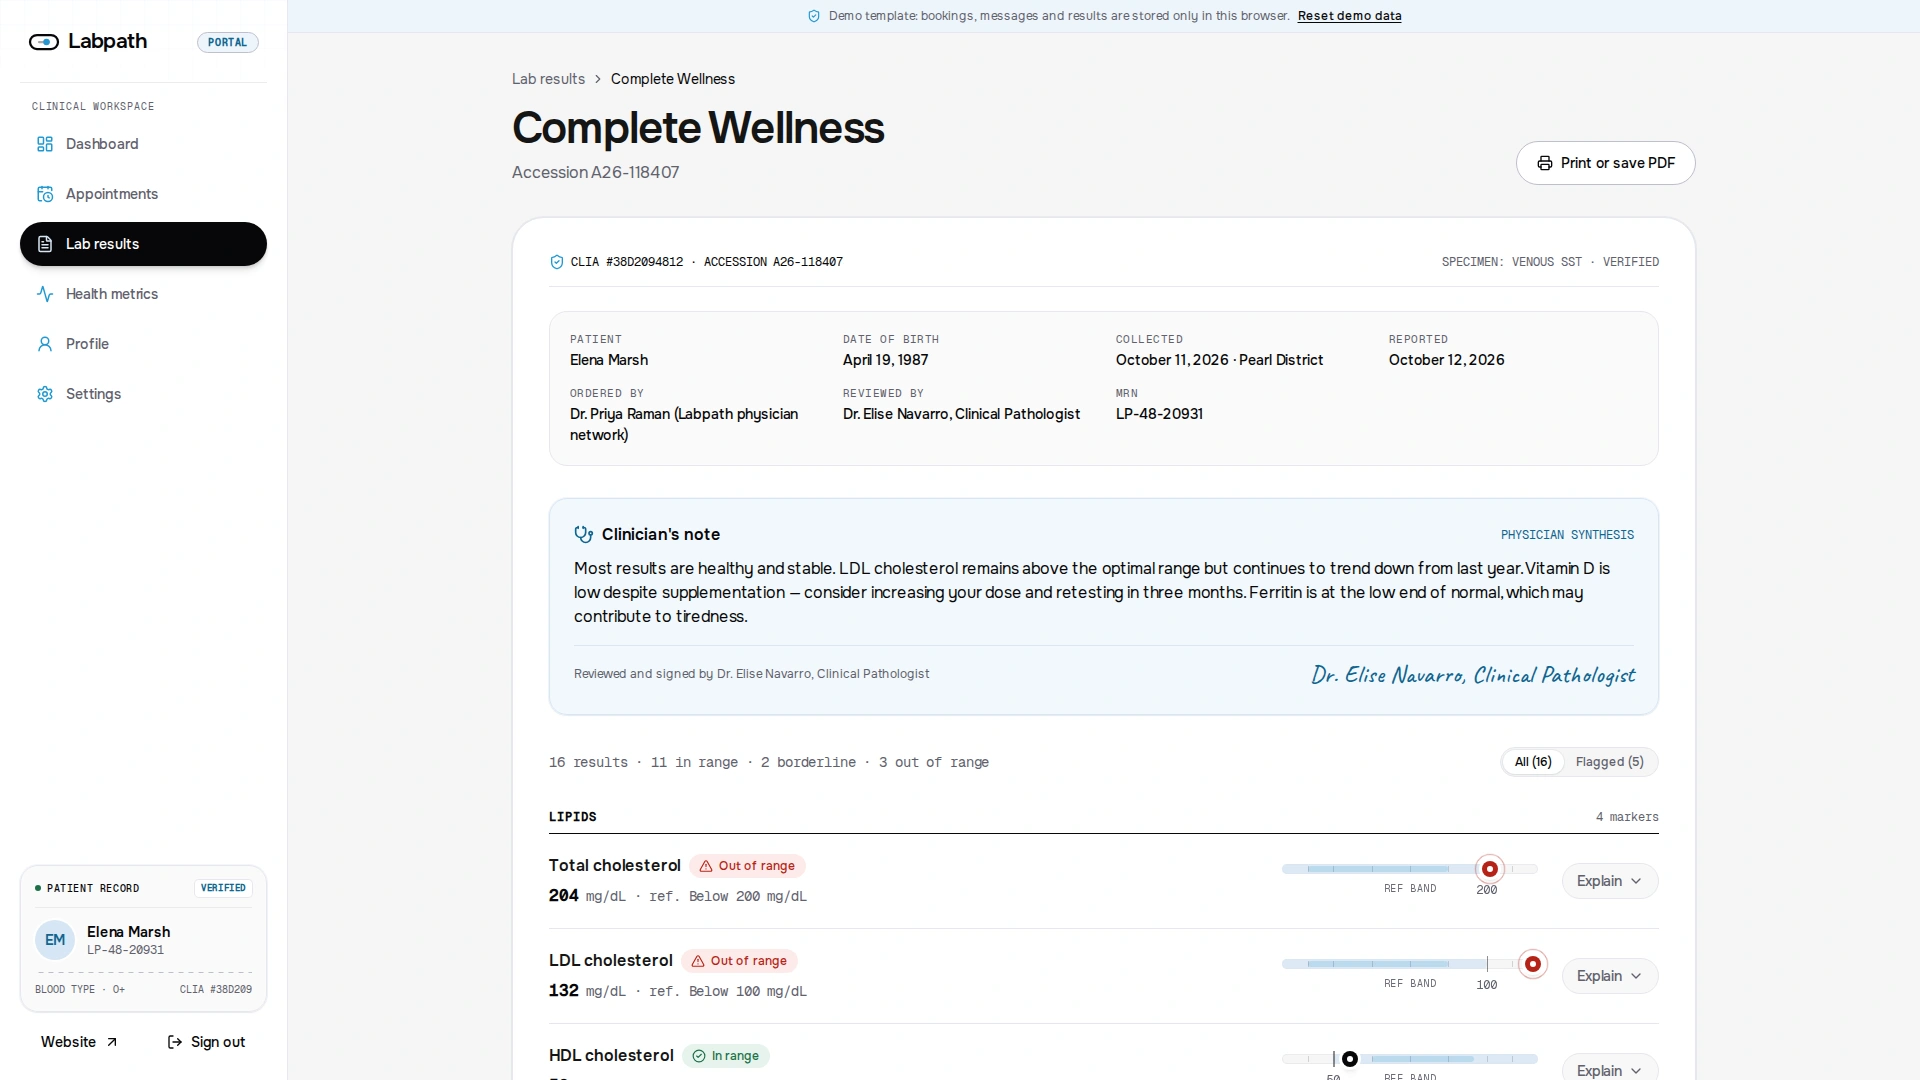
Task: Click the shield icon in demo banner
Action: pos(814,16)
